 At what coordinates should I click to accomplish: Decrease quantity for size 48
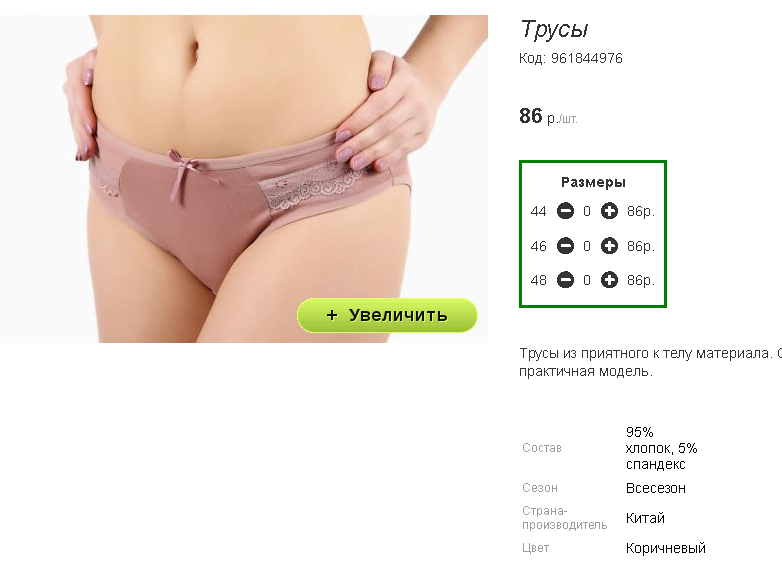tap(565, 280)
